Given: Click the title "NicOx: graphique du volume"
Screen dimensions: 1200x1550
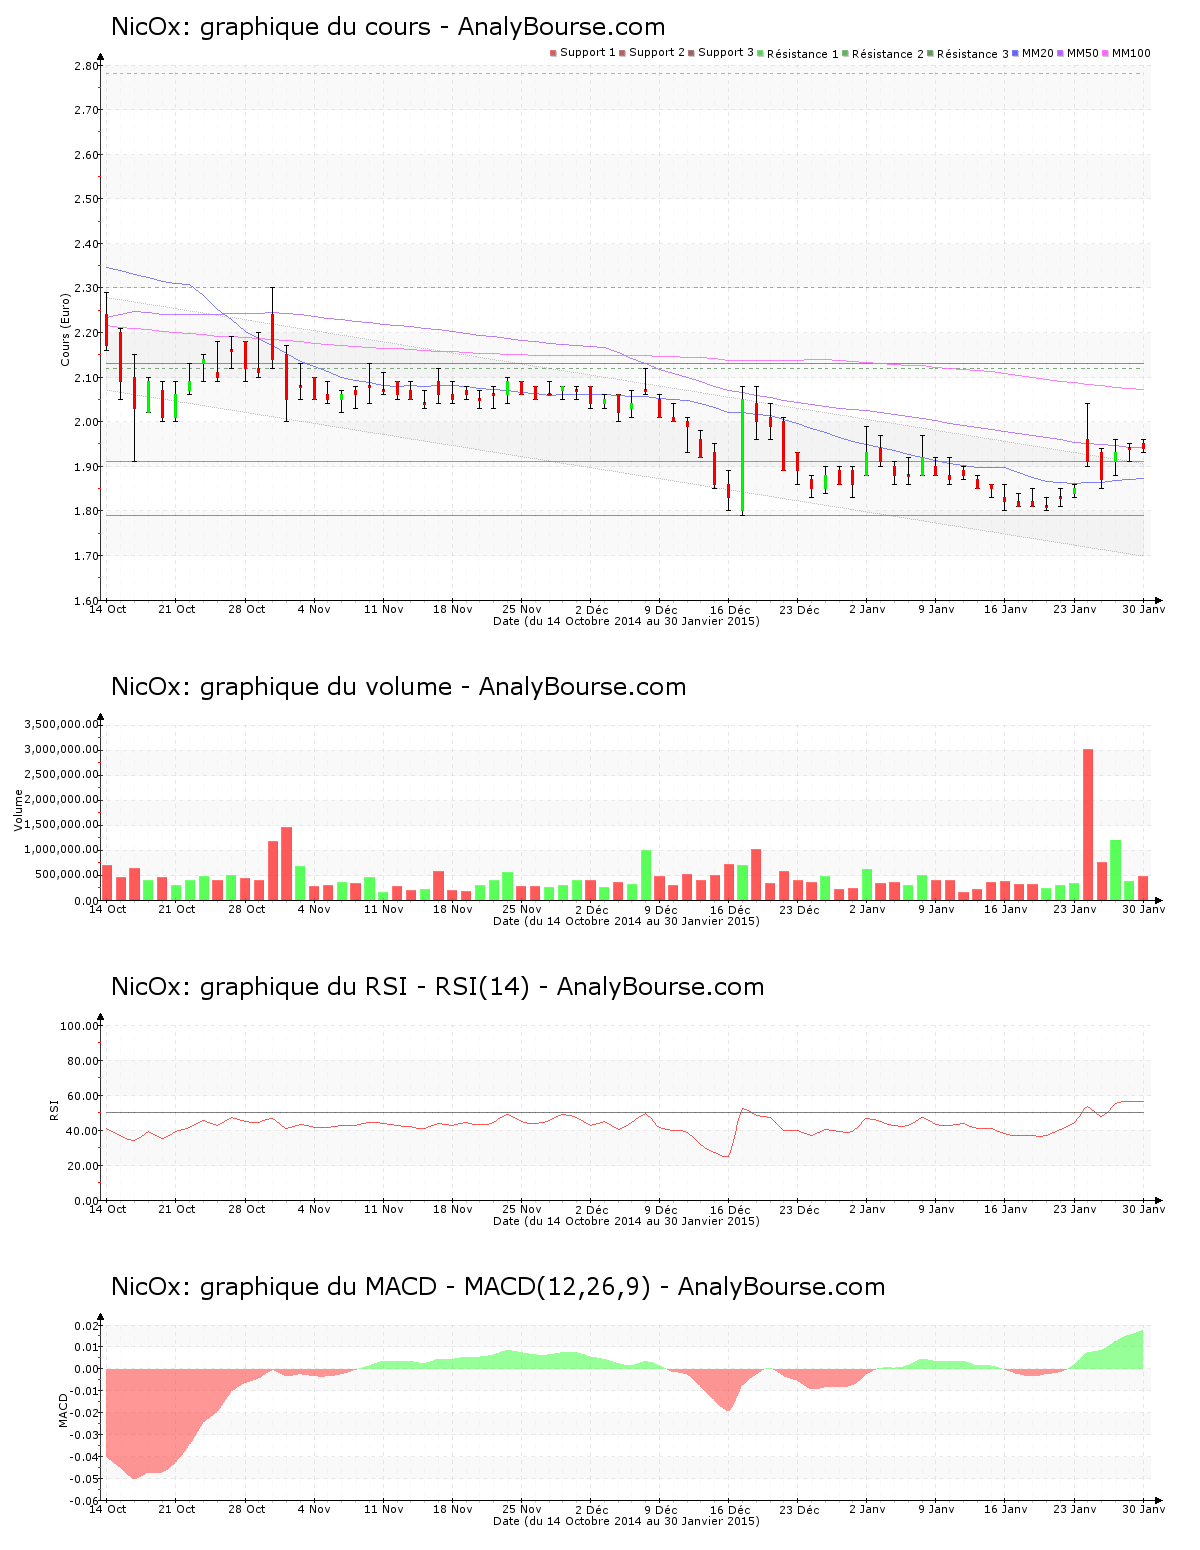Looking at the screenshot, I should click(281, 687).
